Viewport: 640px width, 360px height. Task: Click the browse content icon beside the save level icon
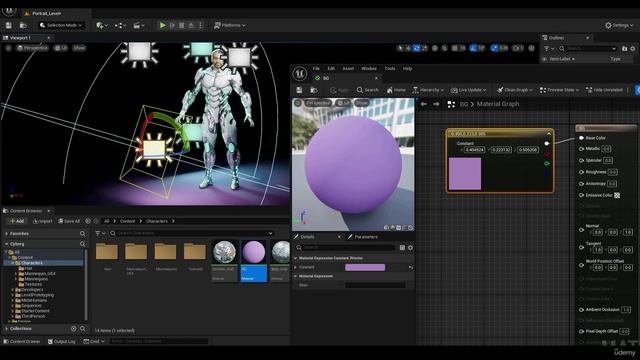click(x=23, y=25)
